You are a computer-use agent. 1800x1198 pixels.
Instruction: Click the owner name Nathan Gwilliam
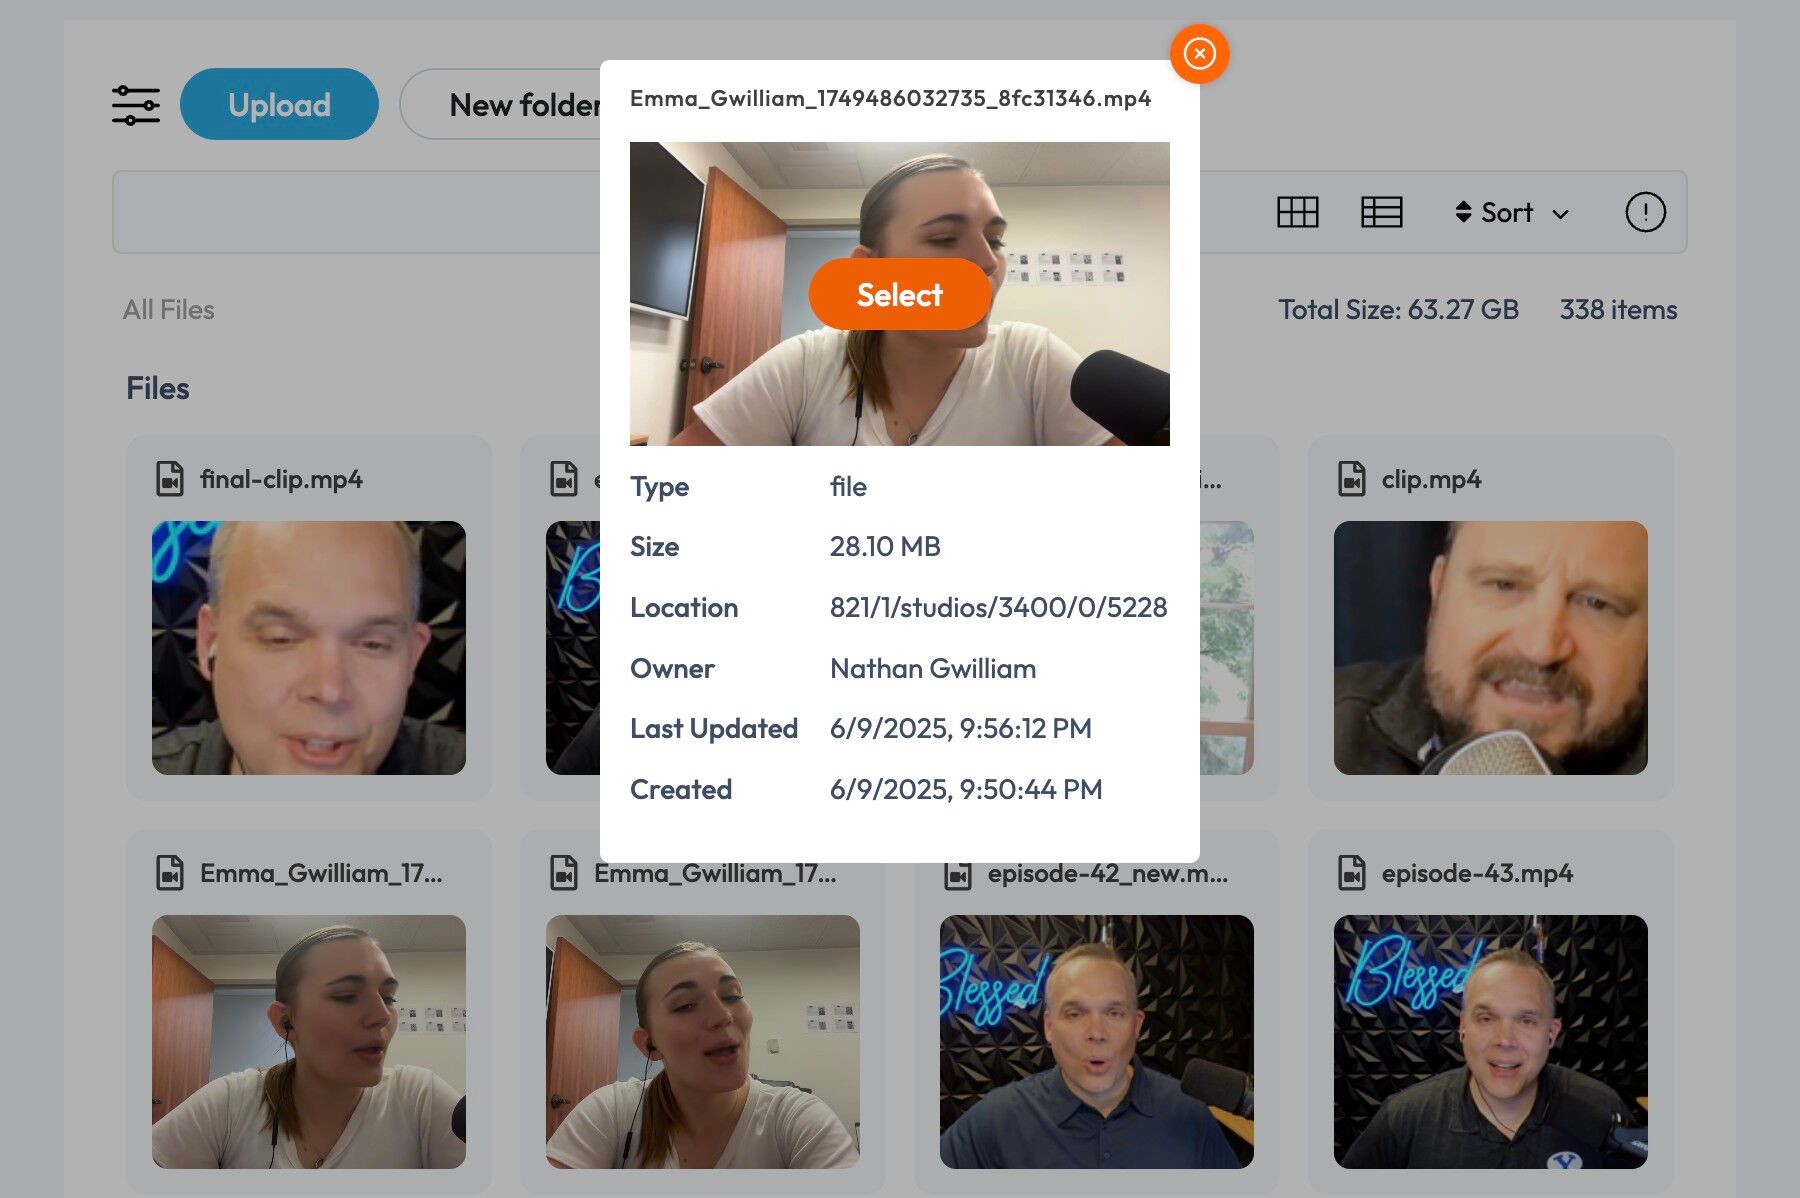(933, 669)
